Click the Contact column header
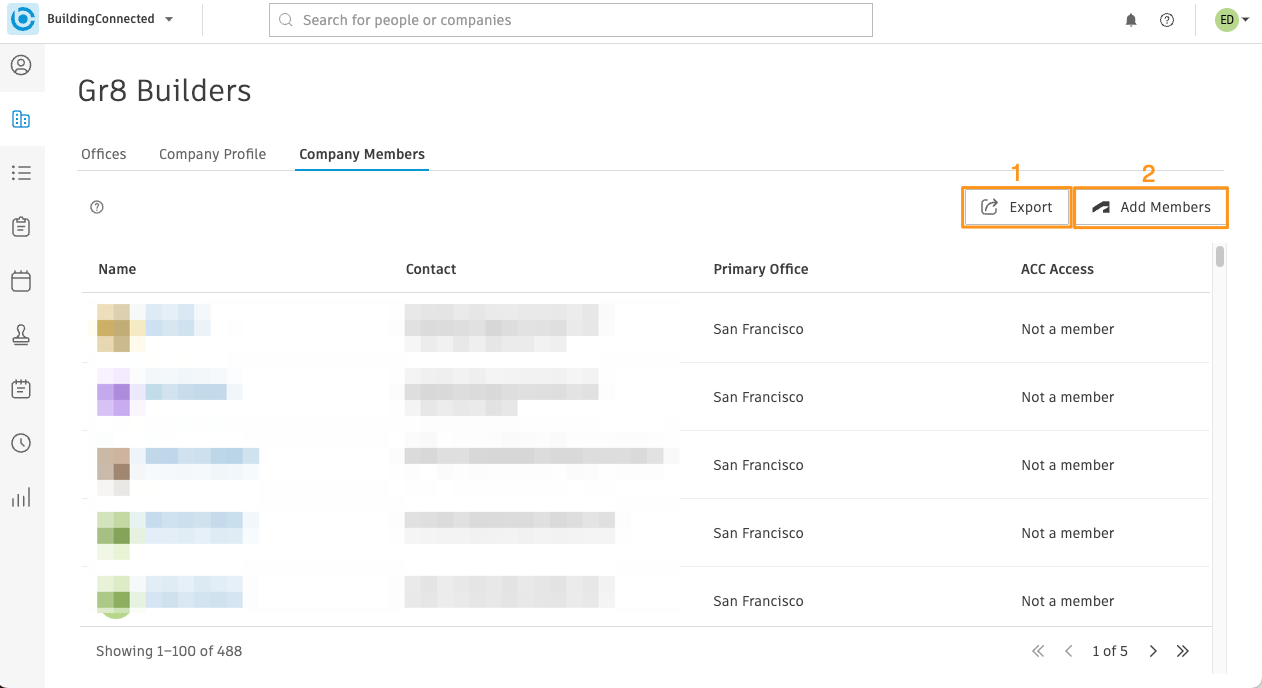This screenshot has height=688, width=1262. coord(431,269)
